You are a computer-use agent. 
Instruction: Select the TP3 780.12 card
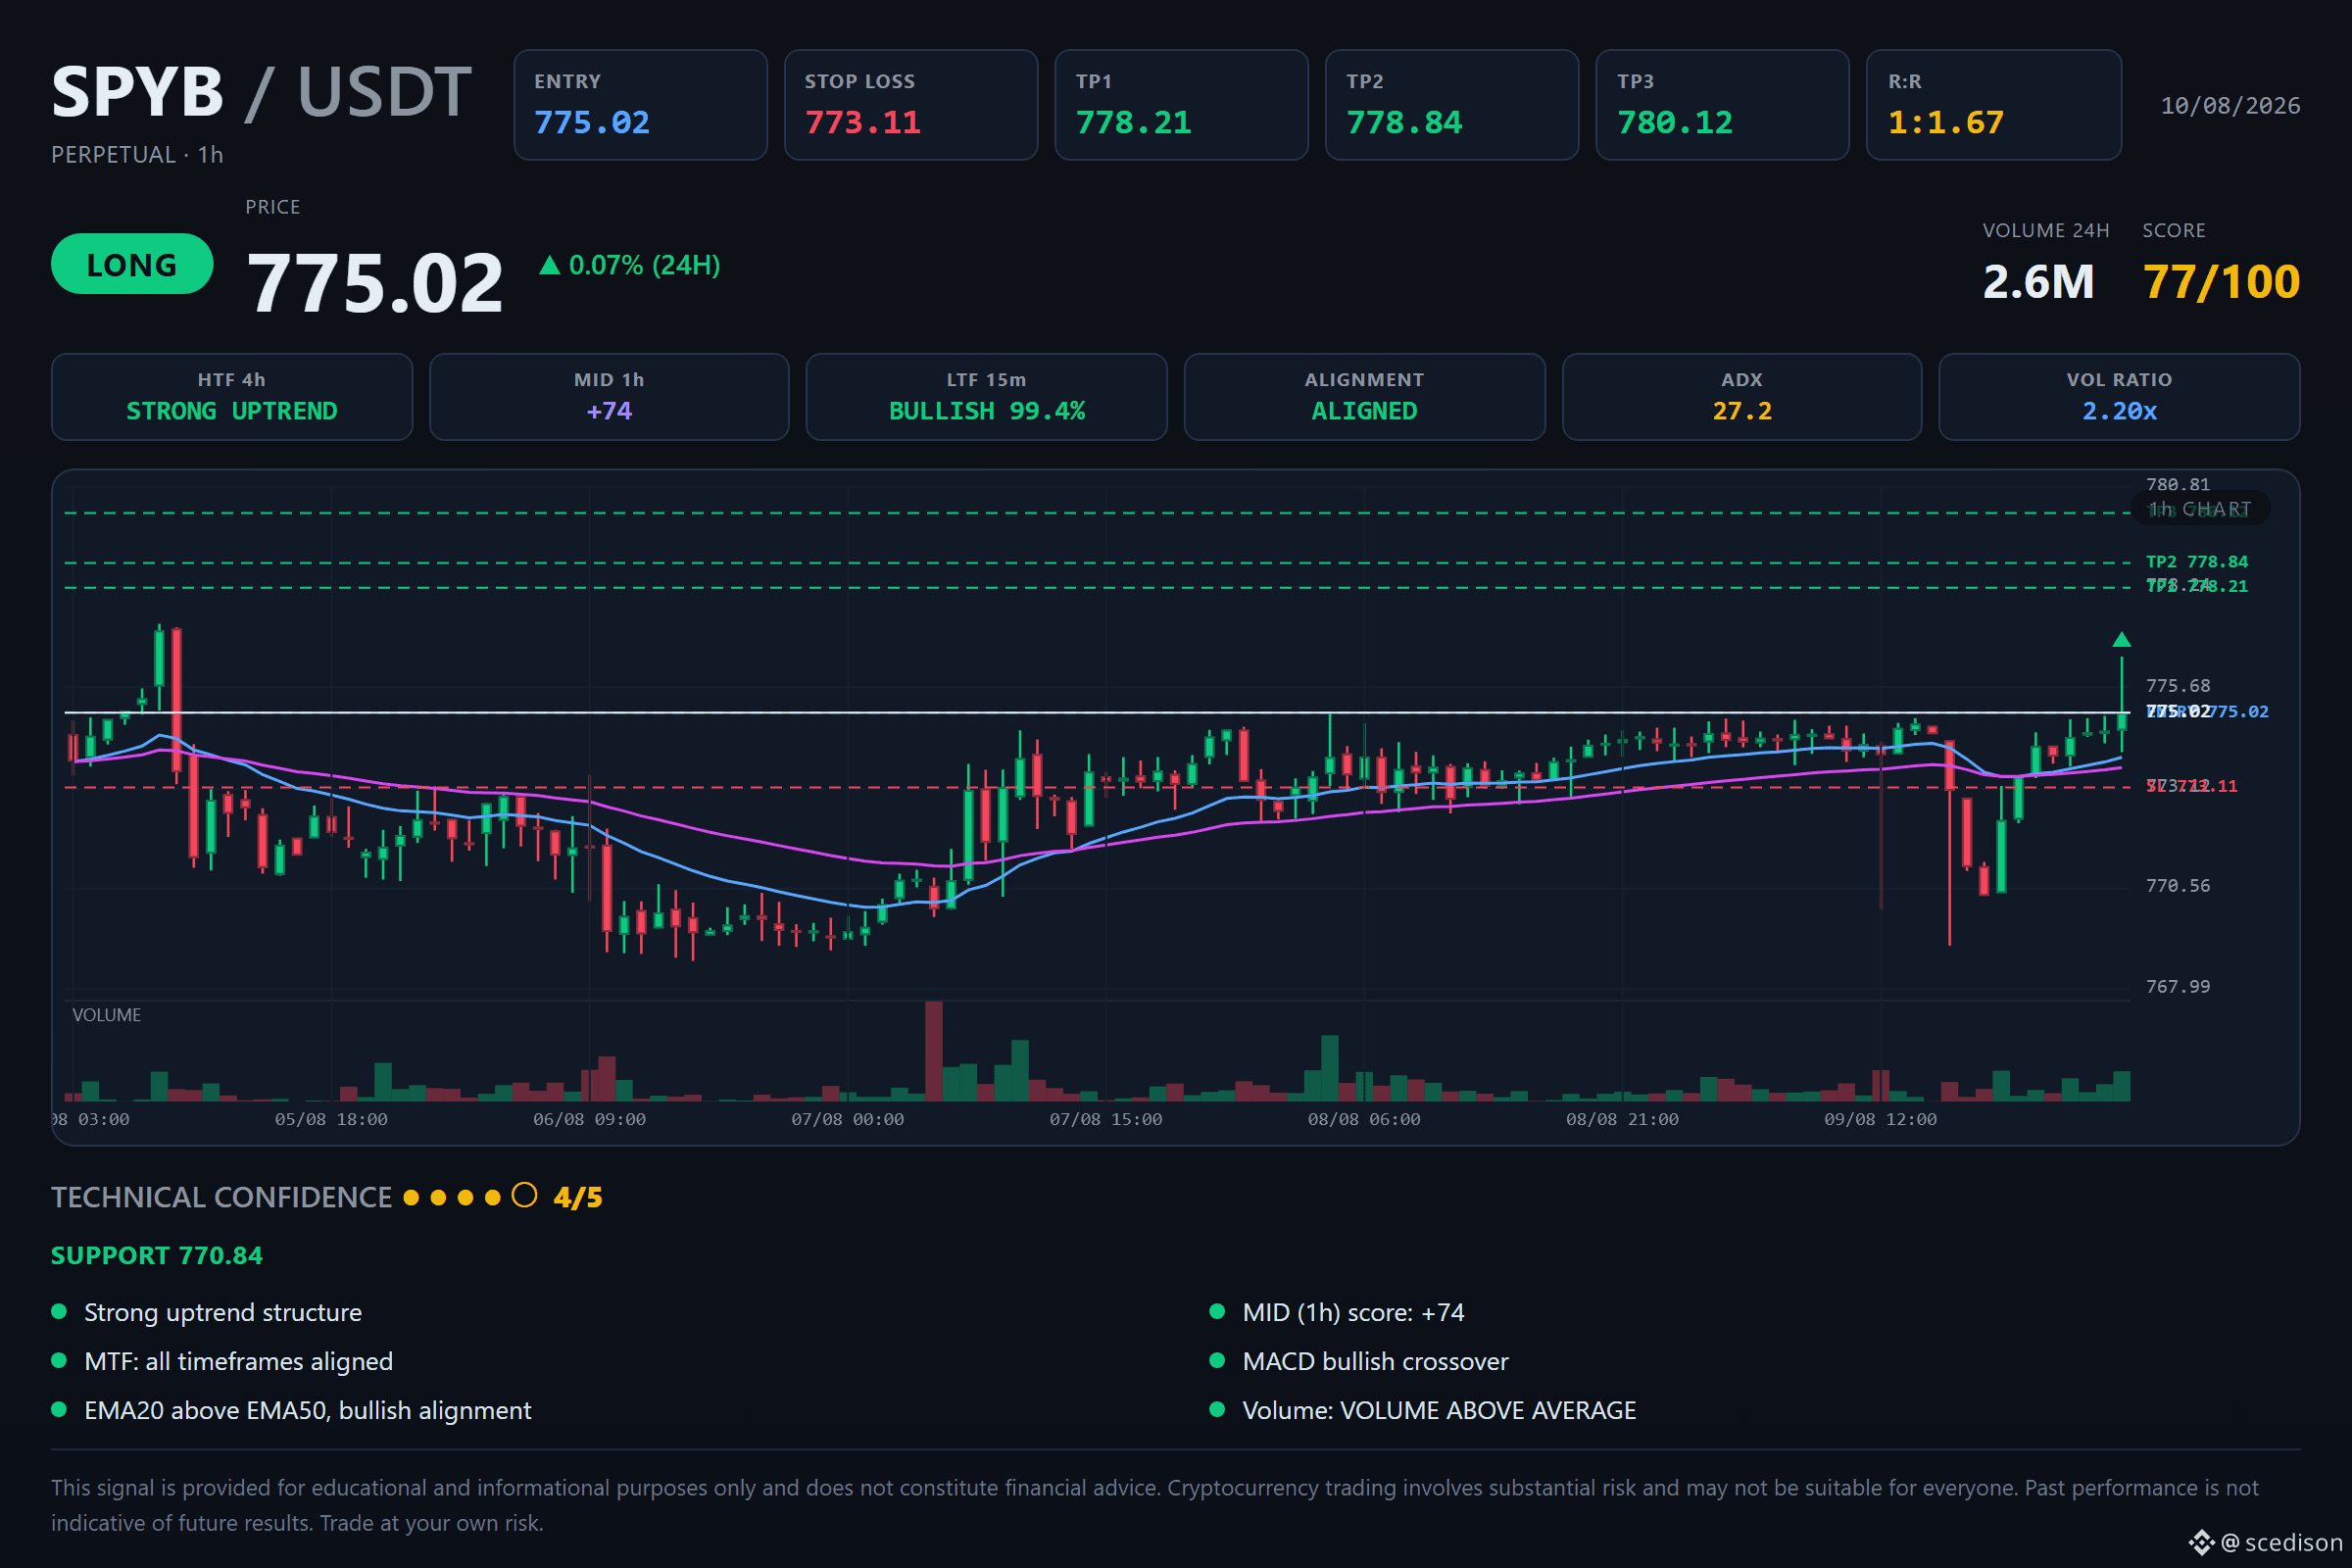coord(1722,105)
